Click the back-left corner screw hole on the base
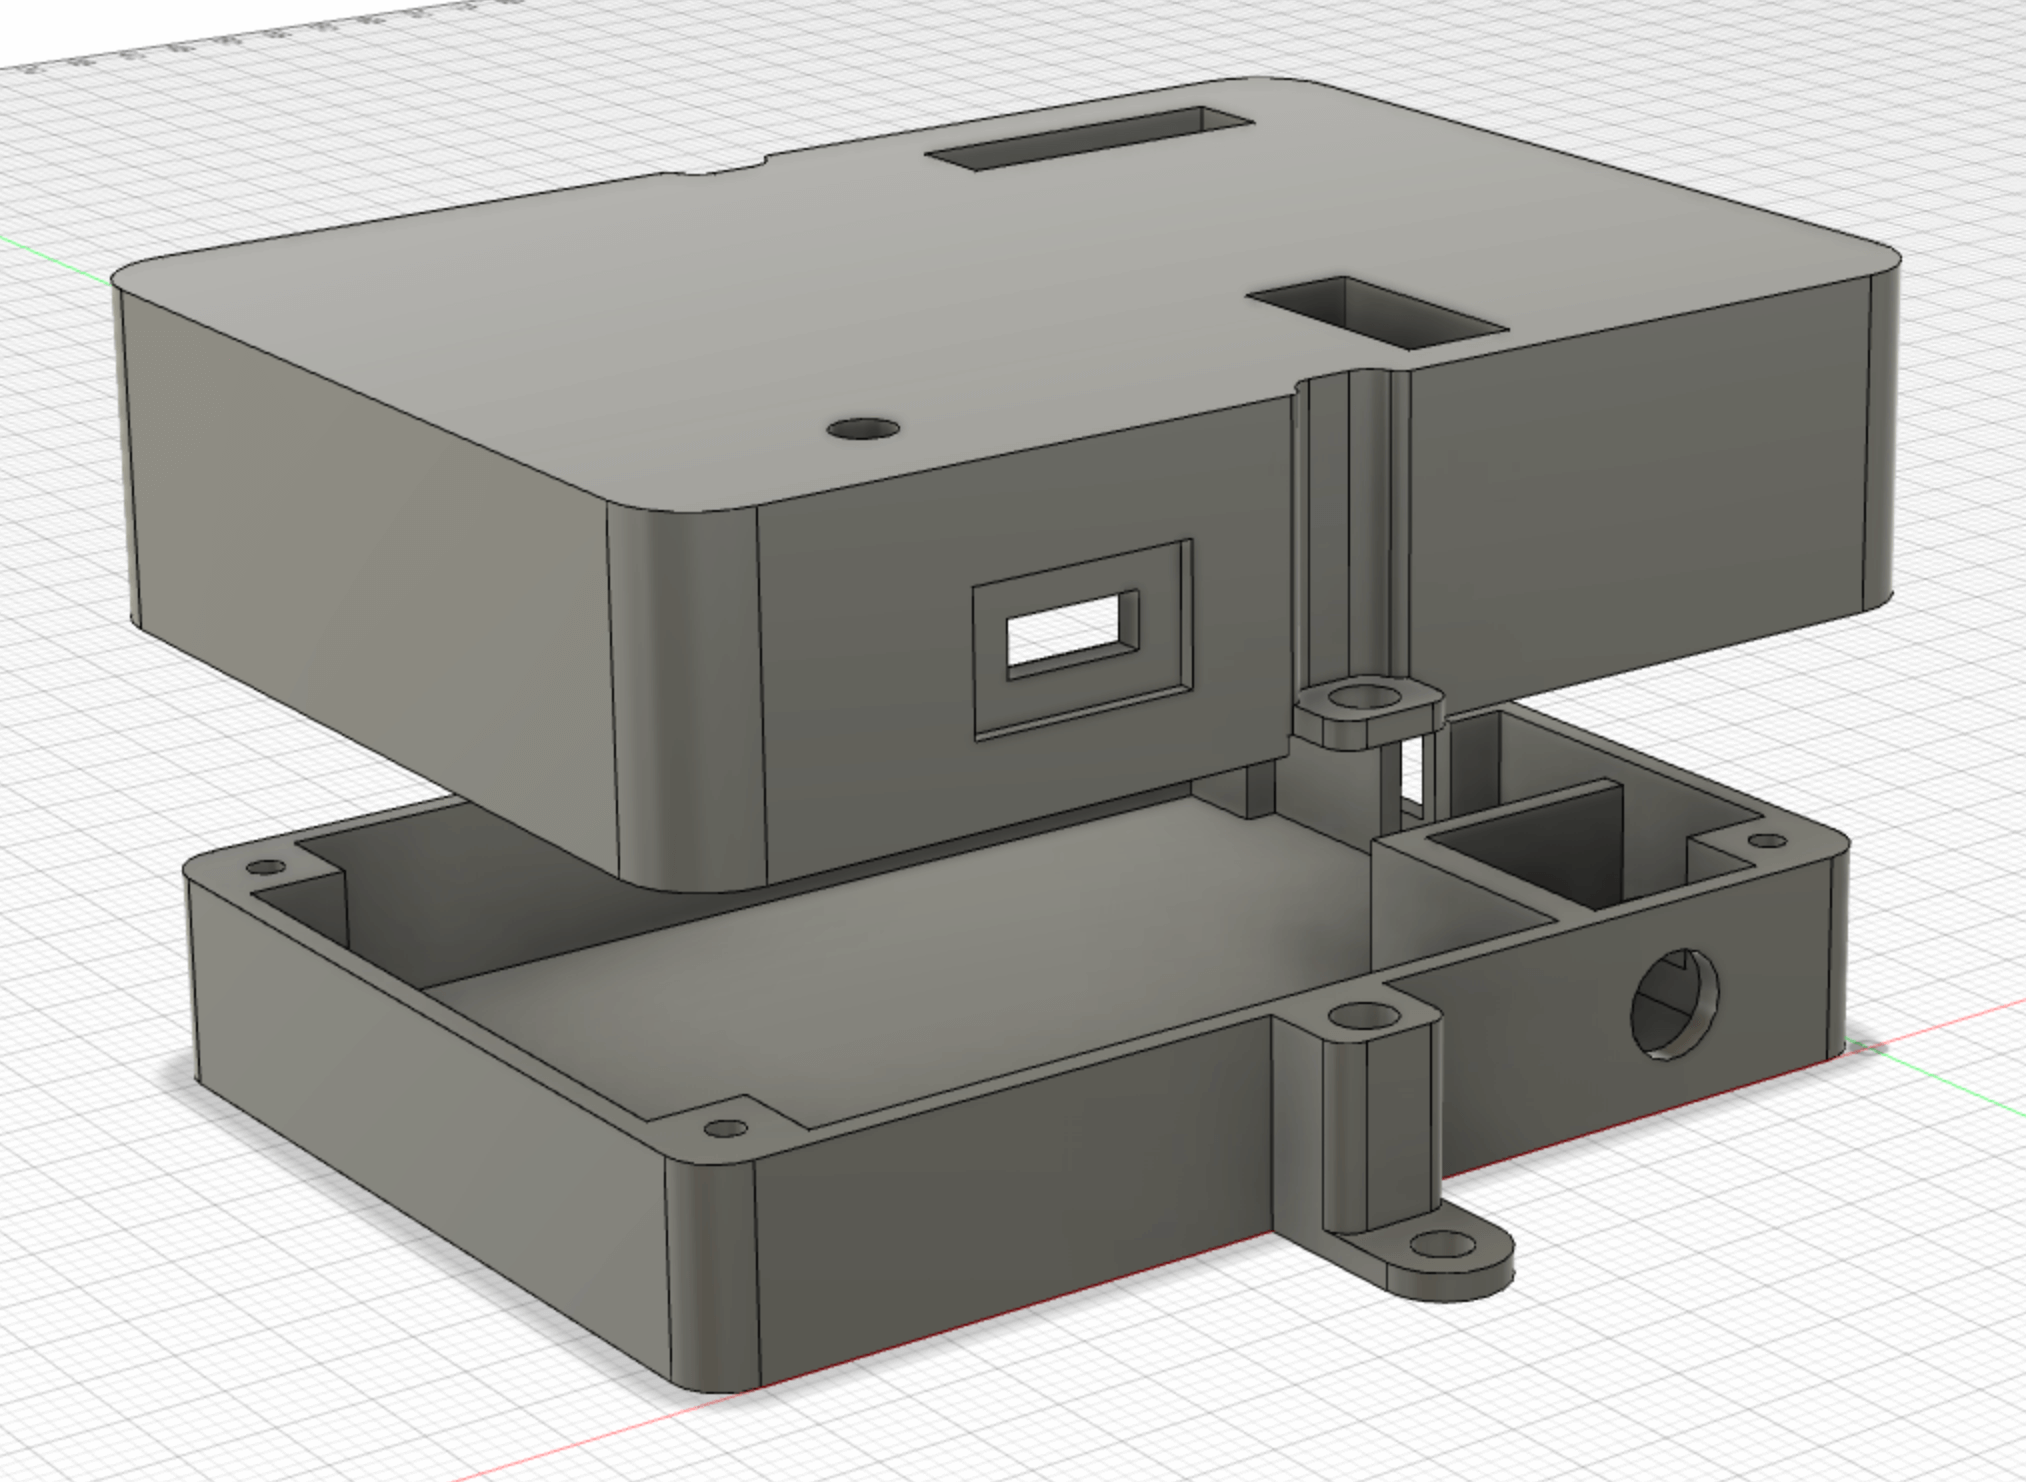 (x=265, y=867)
